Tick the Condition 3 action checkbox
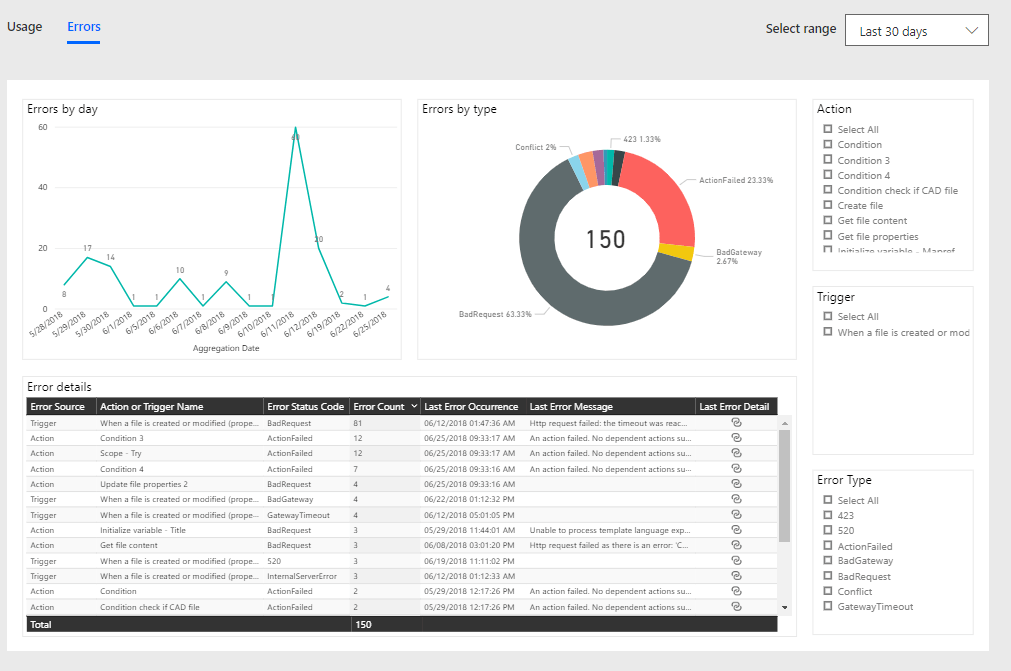This screenshot has width=1011, height=671. coord(828,160)
